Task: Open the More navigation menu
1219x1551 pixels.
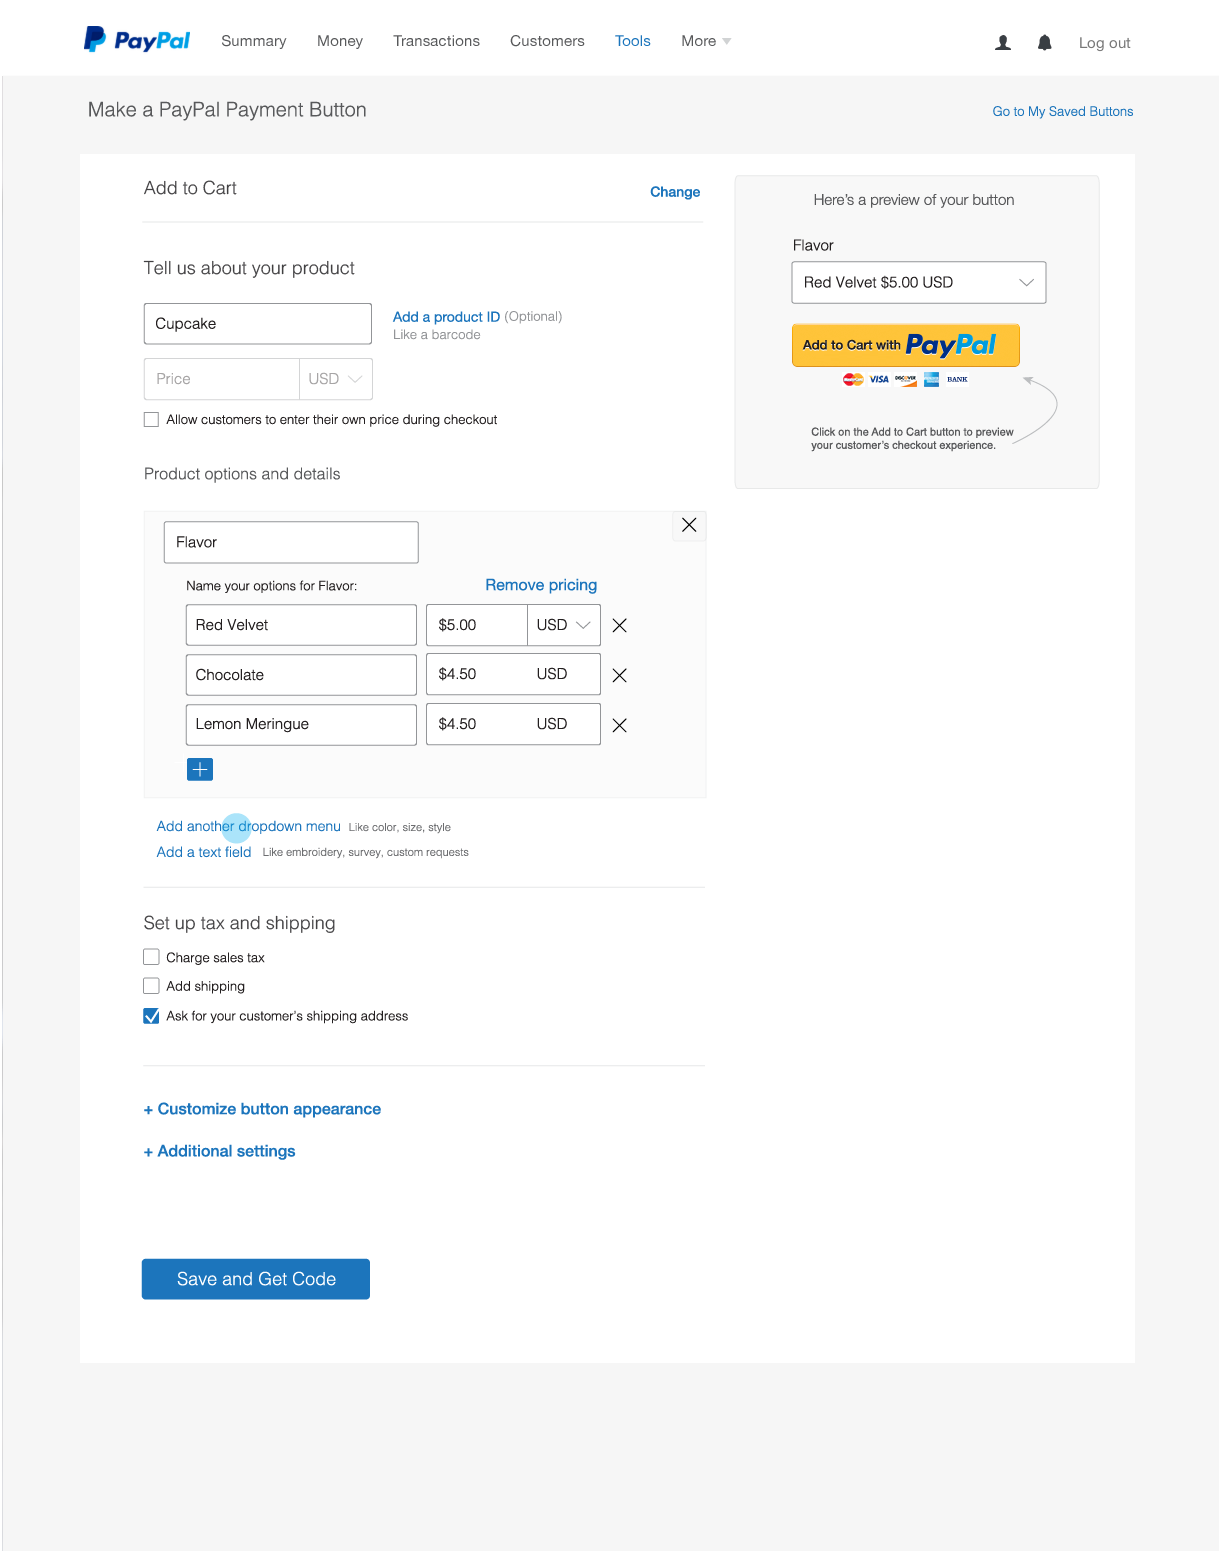Action: [705, 41]
